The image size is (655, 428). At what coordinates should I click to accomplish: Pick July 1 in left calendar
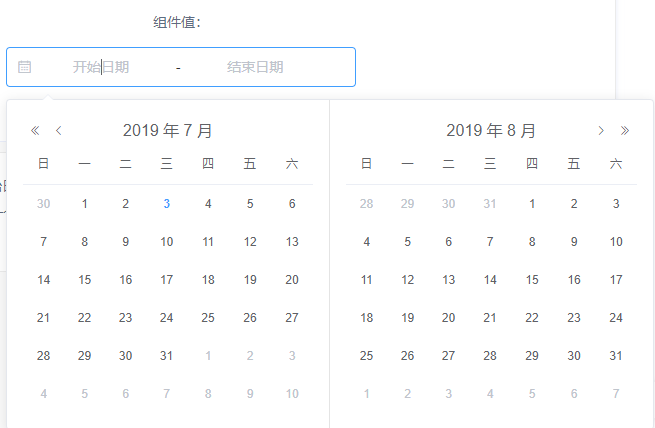coord(84,204)
